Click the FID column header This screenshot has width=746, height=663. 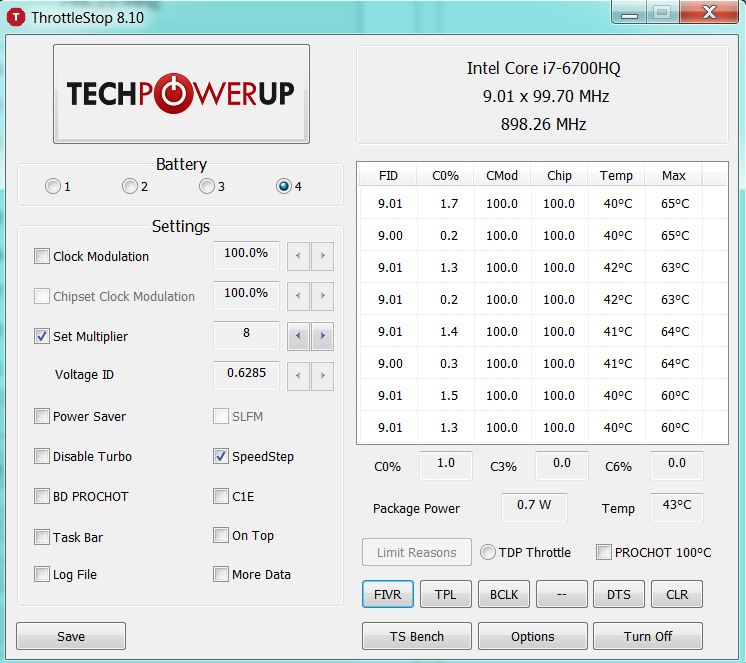pos(388,176)
